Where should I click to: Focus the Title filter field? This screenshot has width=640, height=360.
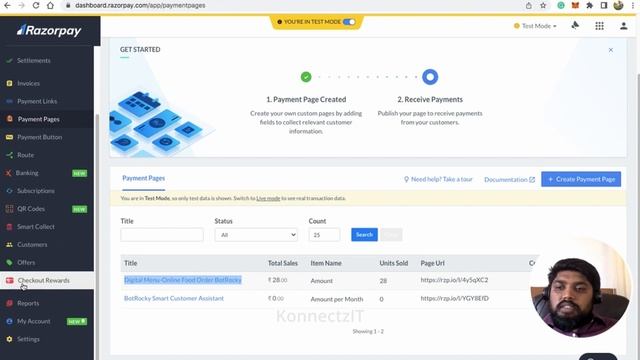pyautogui.click(x=162, y=235)
